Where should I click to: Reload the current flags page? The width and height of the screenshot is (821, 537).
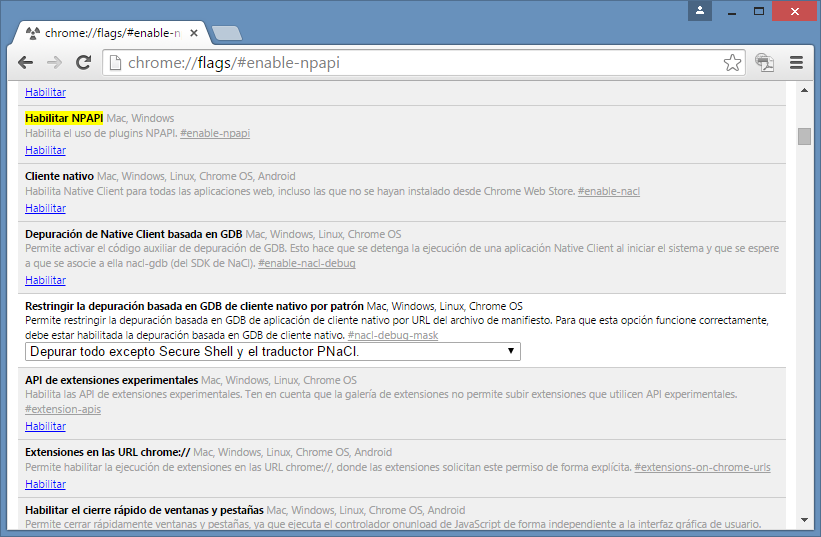pyautogui.click(x=84, y=63)
